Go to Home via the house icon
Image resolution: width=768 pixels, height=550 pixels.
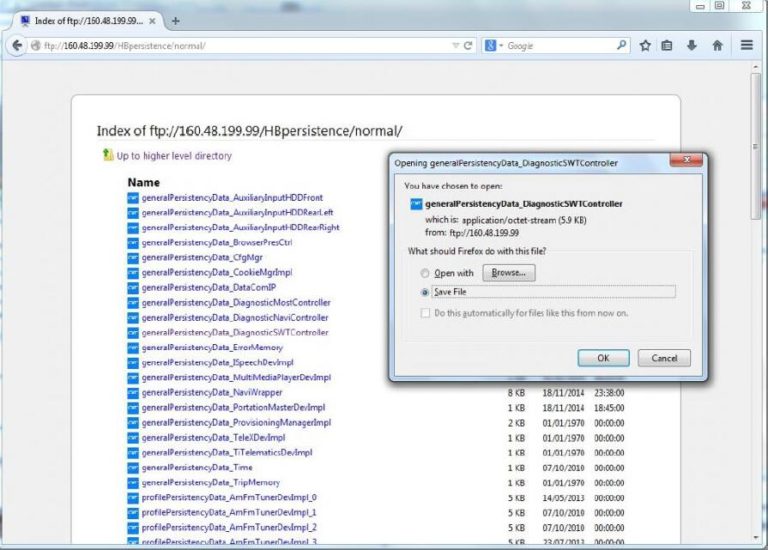point(717,46)
